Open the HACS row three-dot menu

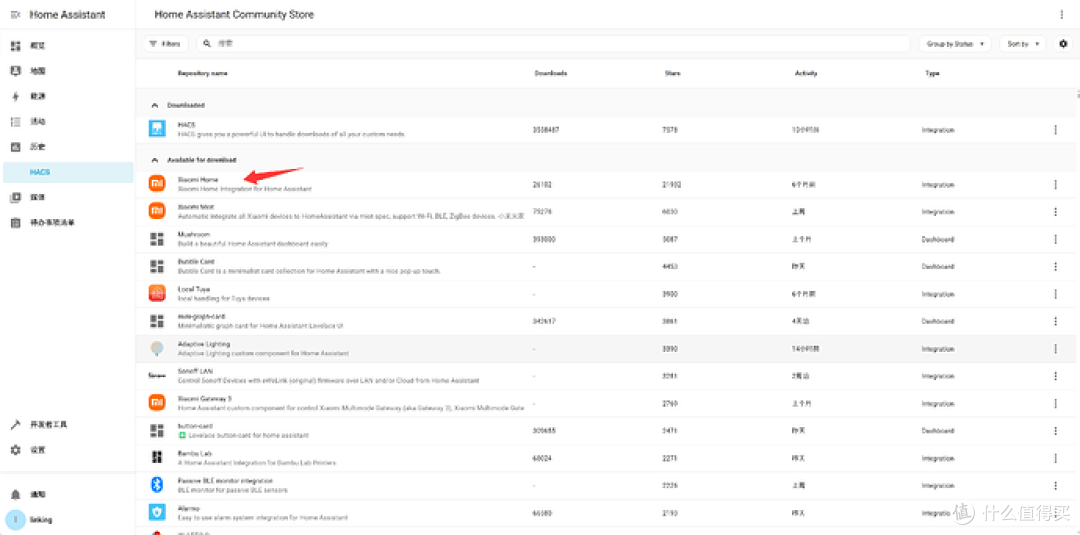[1055, 129]
